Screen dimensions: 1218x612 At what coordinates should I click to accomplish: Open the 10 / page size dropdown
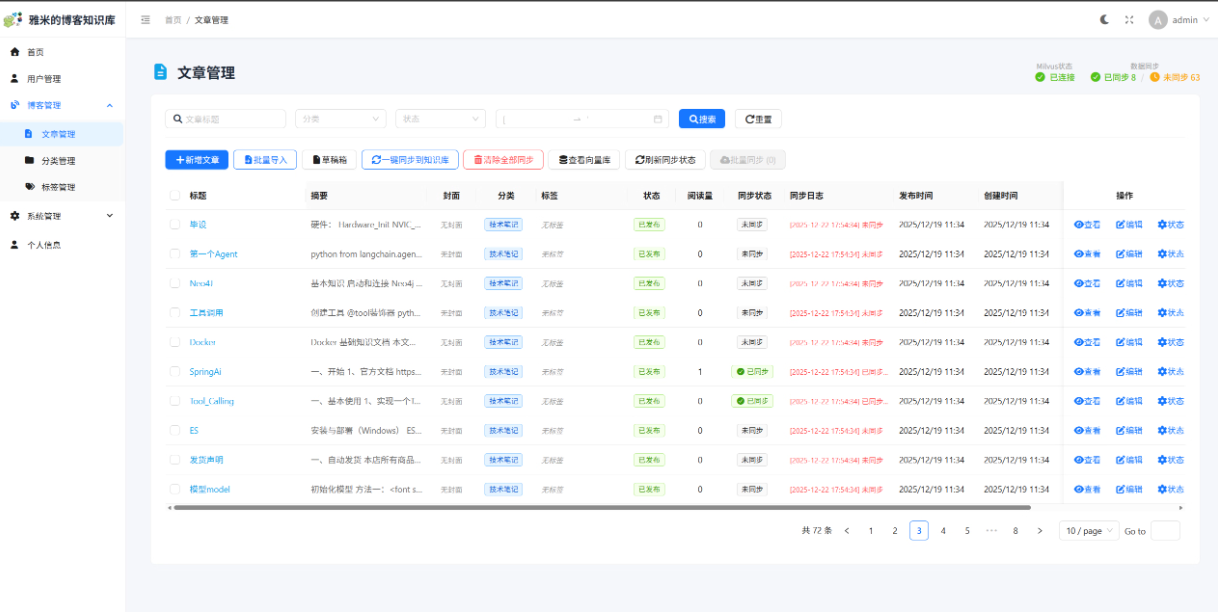coord(1089,531)
